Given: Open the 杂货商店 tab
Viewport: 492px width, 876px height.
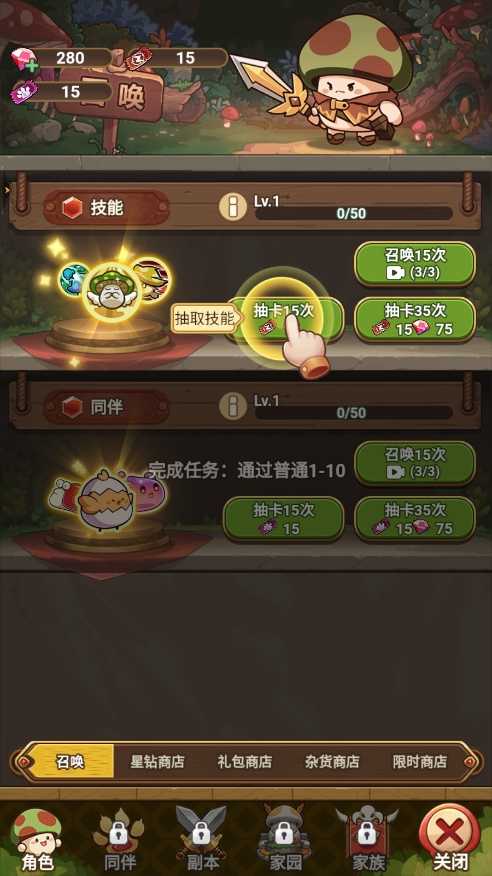Looking at the screenshot, I should pyautogui.click(x=332, y=761).
